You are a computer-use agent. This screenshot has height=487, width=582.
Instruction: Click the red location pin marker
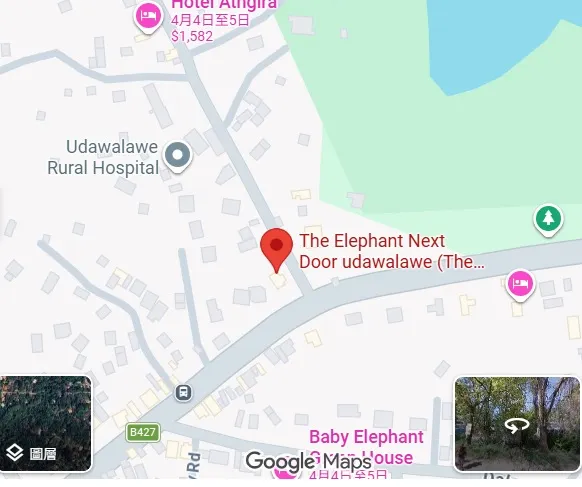pyautogui.click(x=276, y=250)
